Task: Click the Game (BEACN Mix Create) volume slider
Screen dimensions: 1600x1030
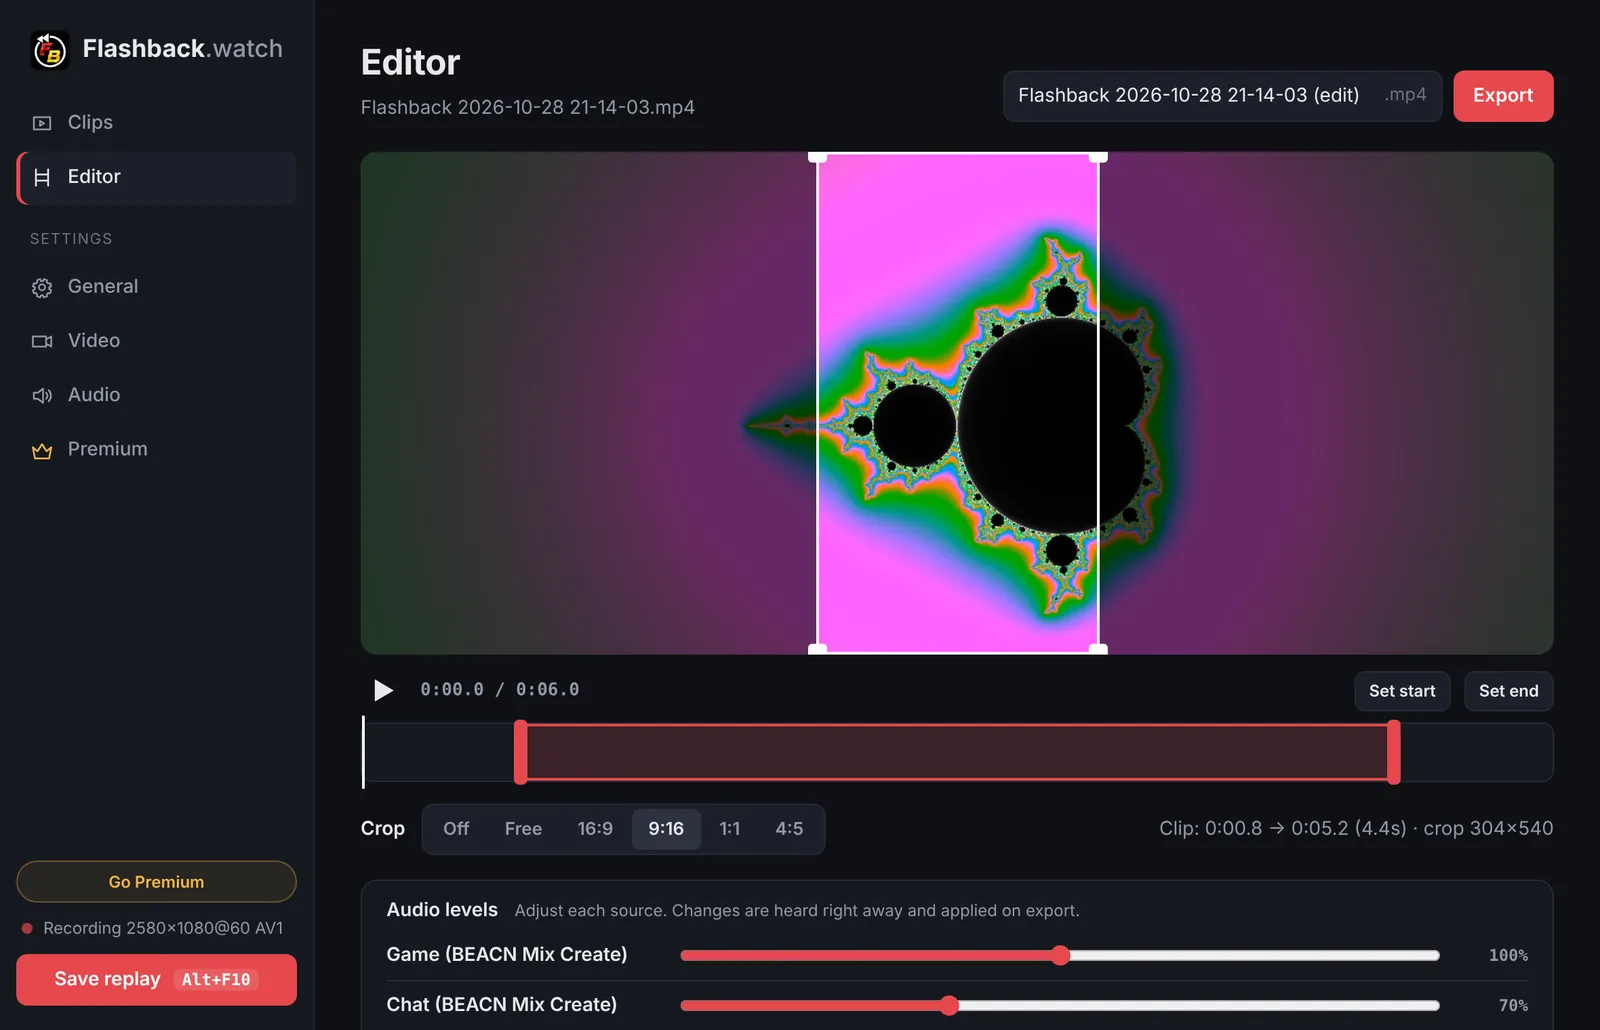Action: 1060,955
